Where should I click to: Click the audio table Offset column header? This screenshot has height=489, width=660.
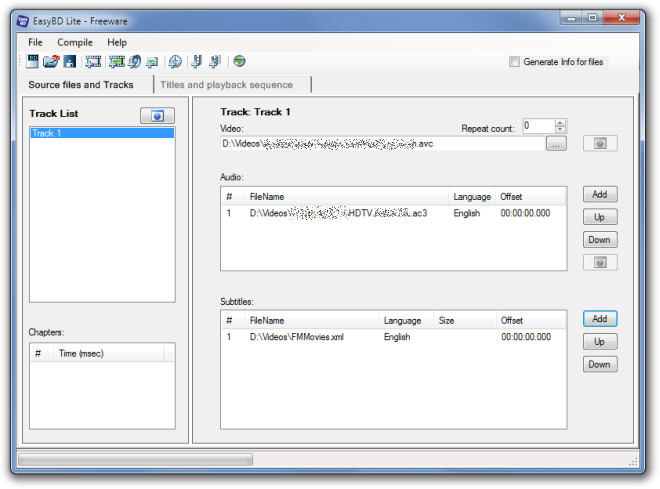pos(530,197)
